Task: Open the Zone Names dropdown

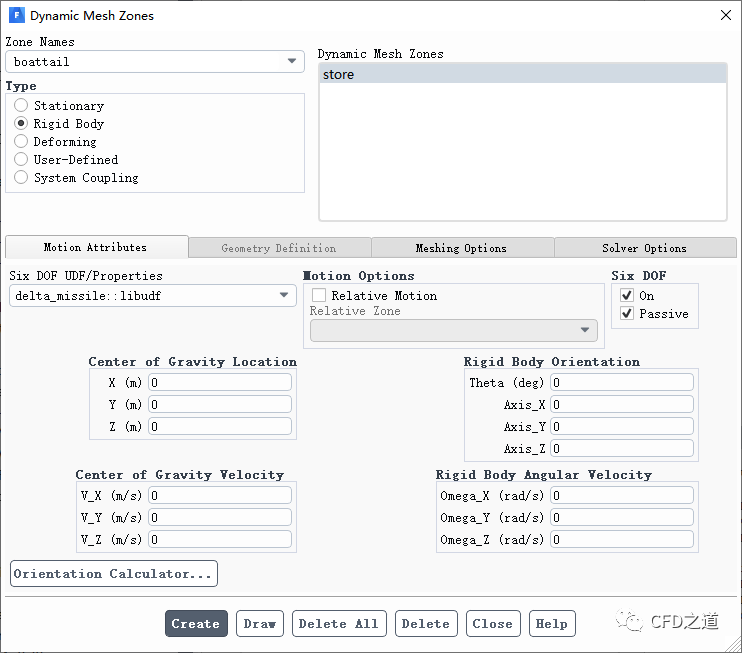Action: (155, 61)
